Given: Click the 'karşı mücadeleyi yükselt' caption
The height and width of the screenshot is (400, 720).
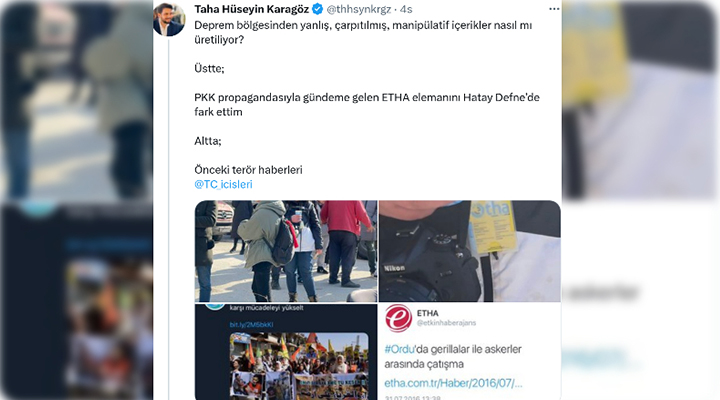Looking at the screenshot, I should coord(266,308).
